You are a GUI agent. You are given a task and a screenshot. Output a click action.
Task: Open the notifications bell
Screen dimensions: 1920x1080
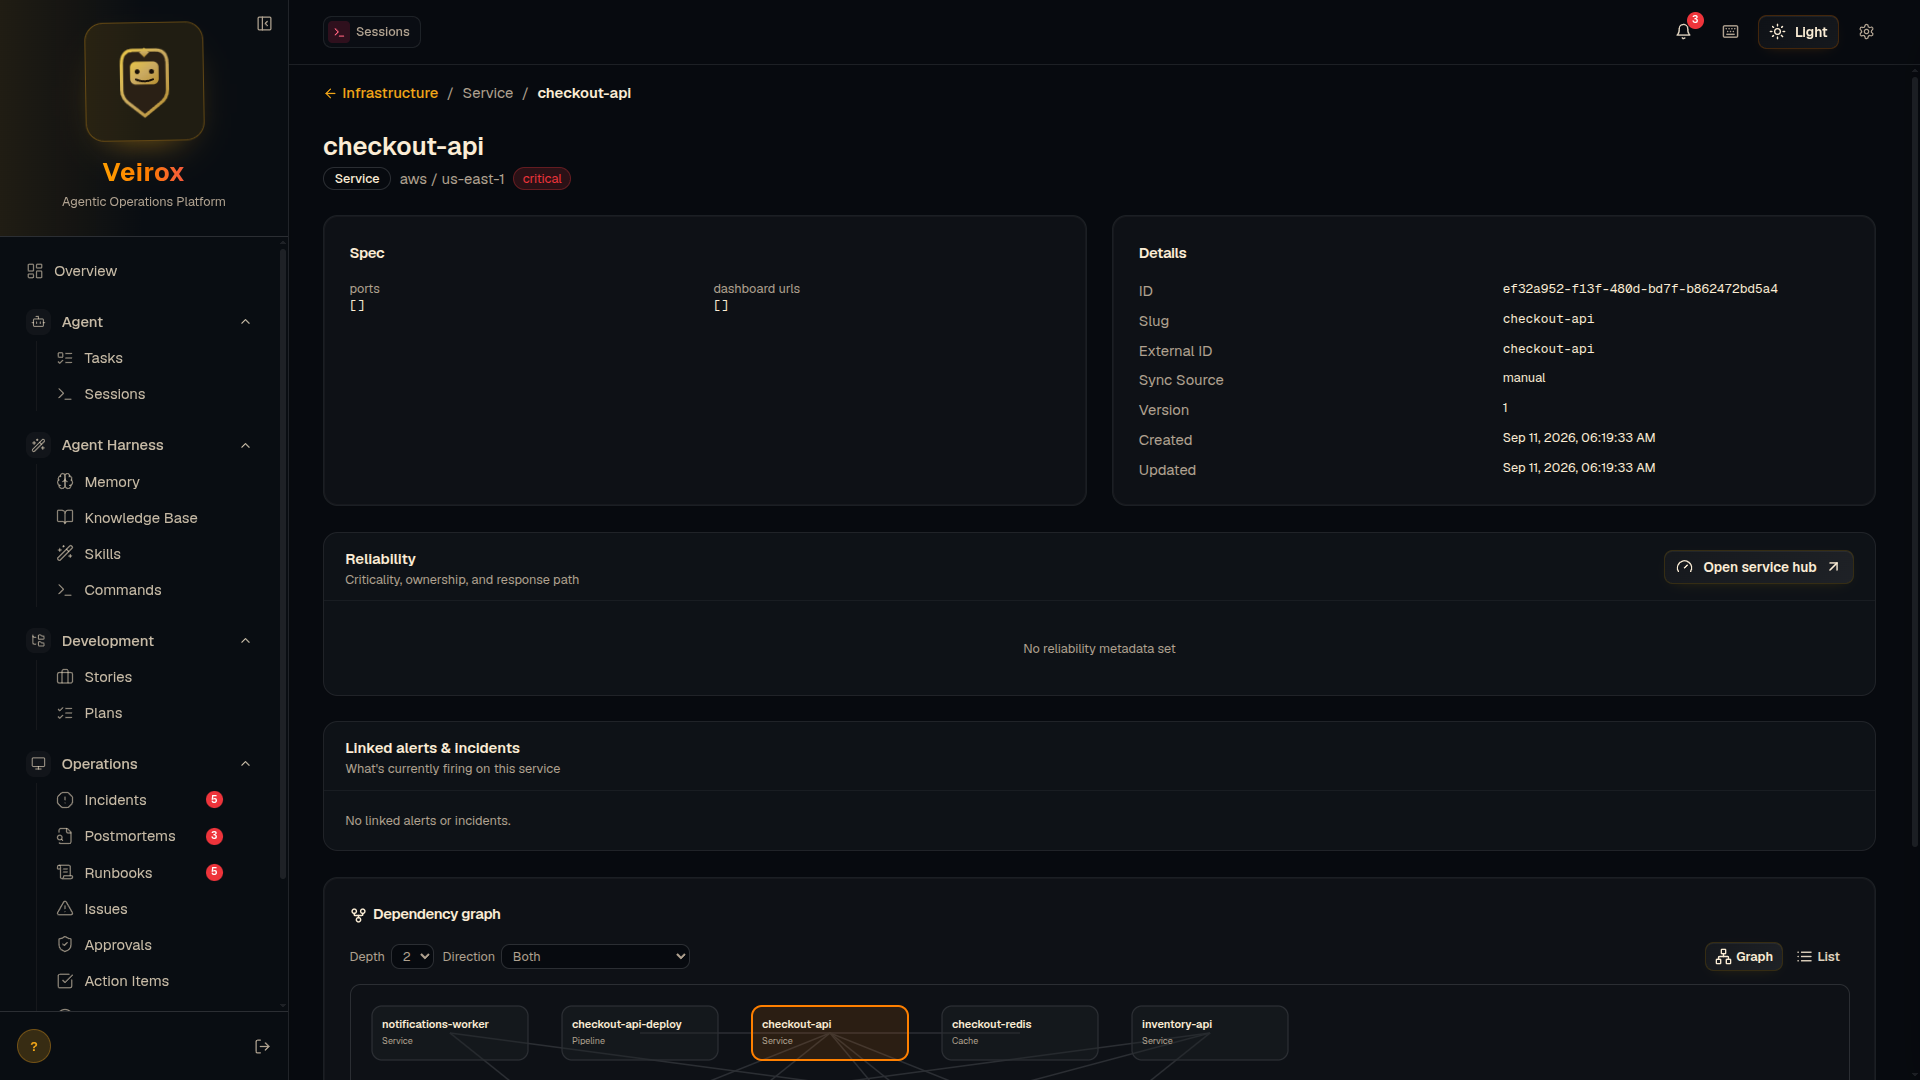click(x=1683, y=32)
